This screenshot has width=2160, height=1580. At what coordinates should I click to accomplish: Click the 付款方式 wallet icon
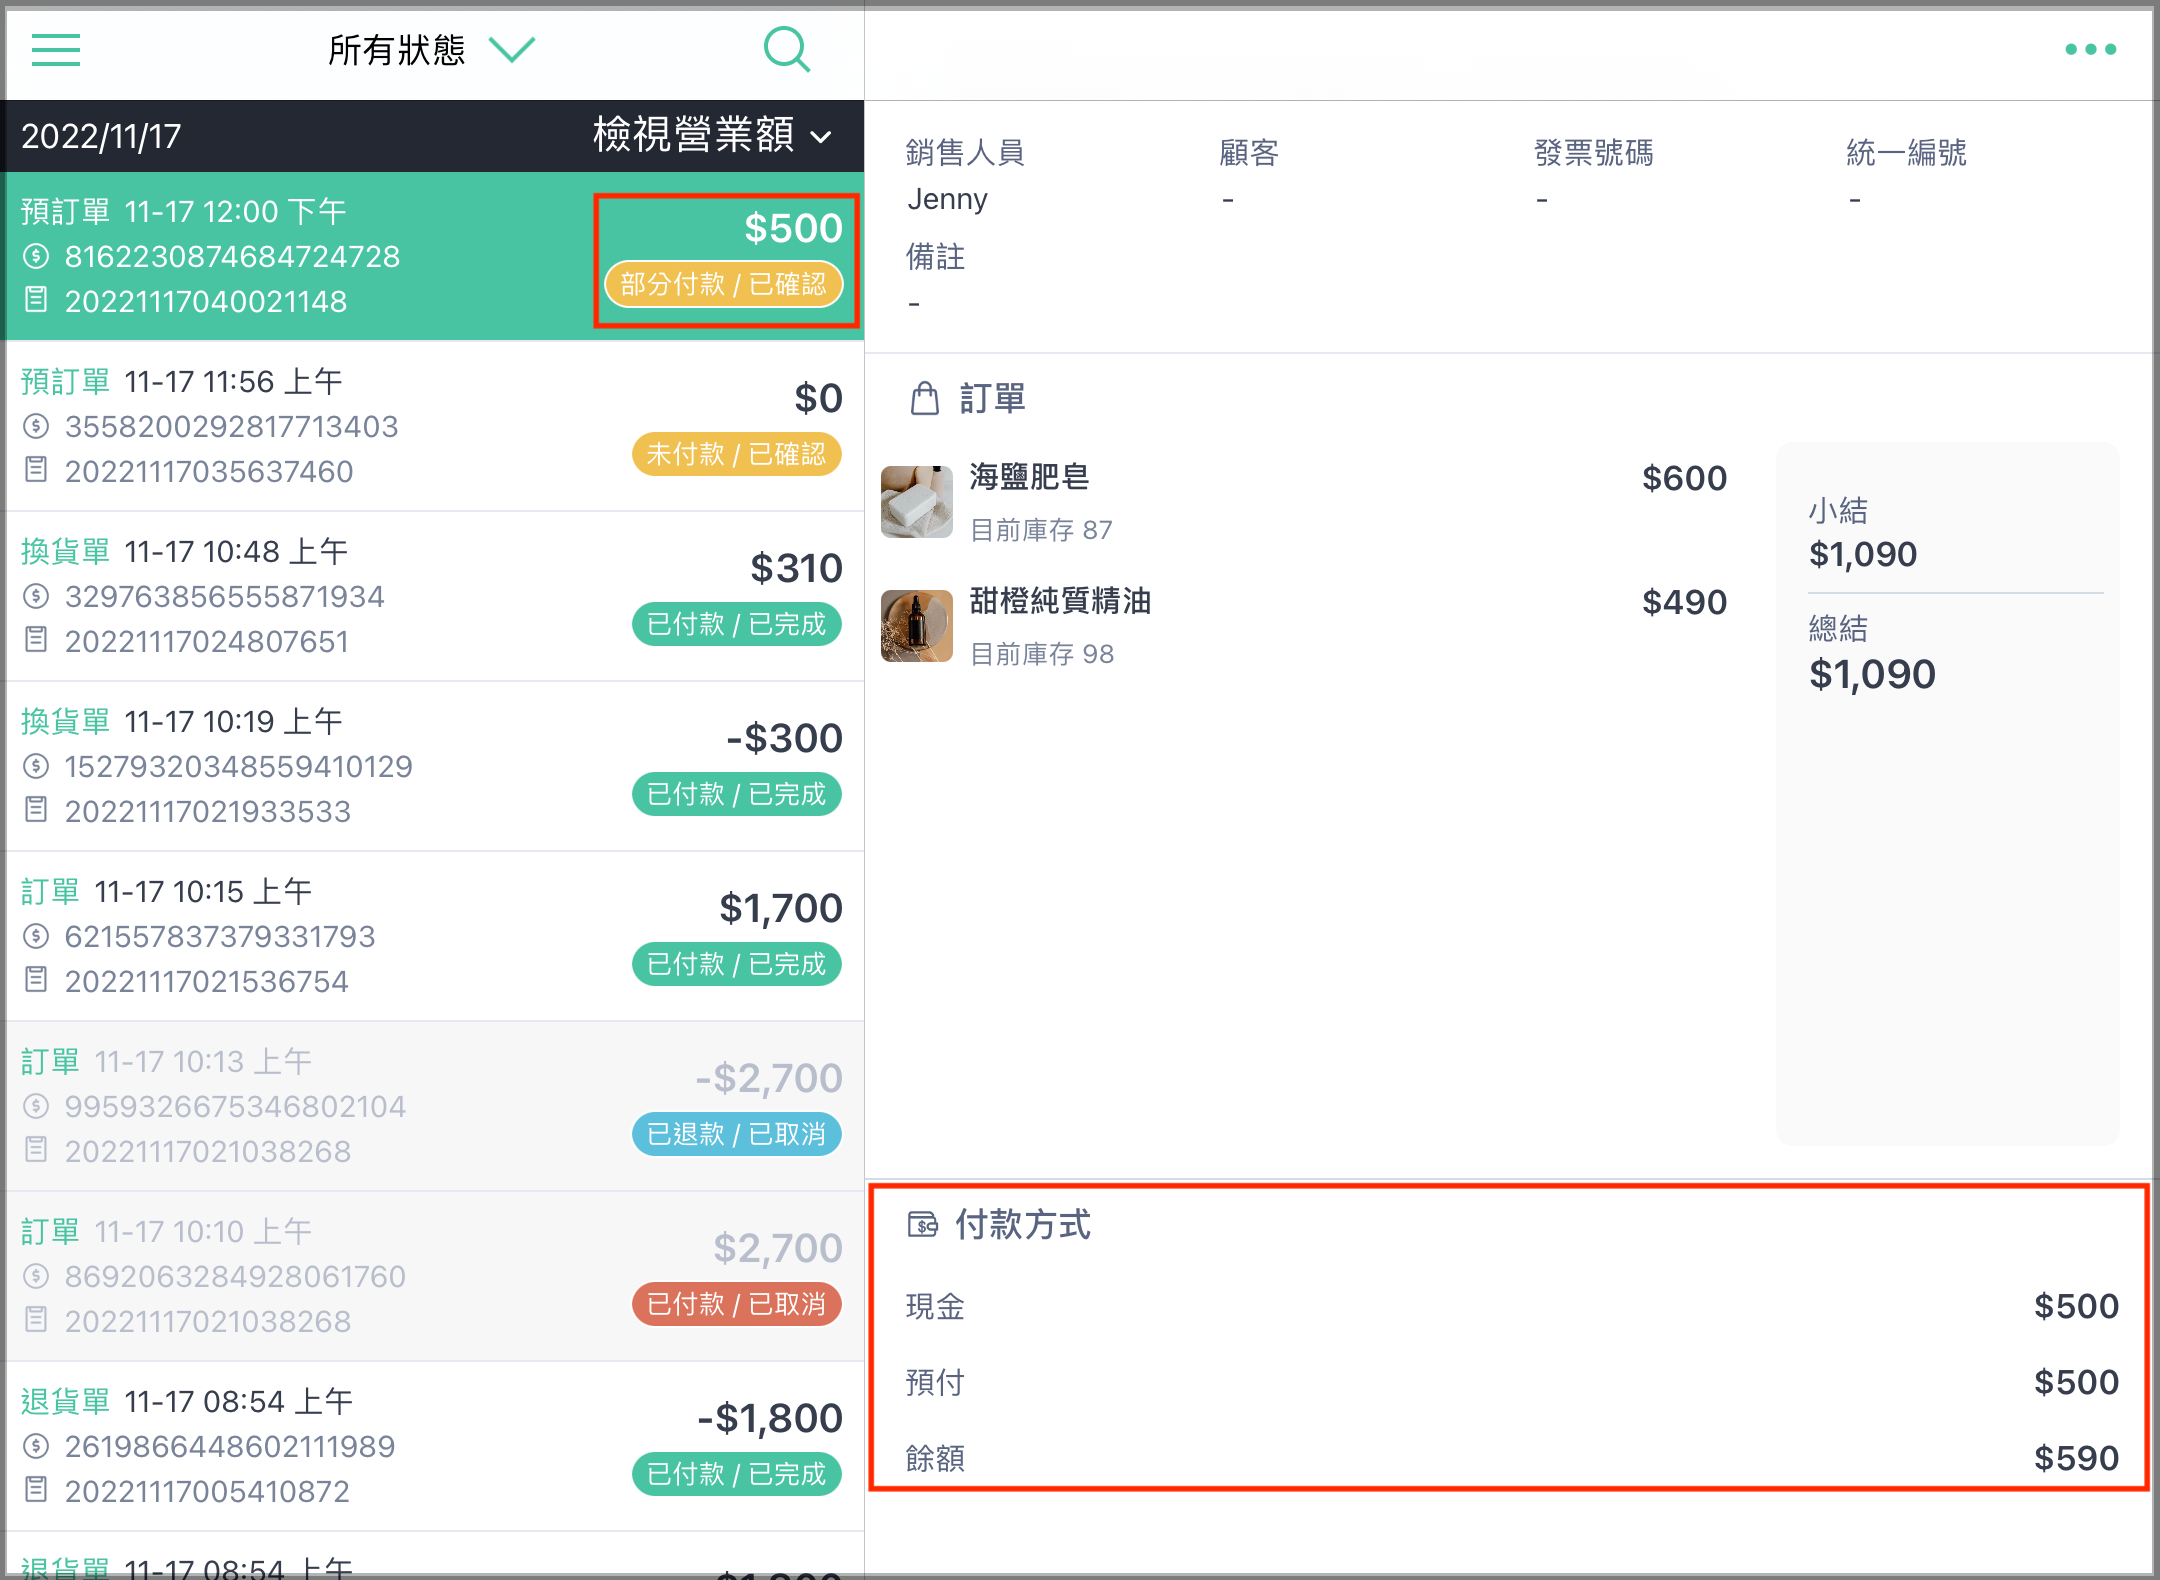click(x=922, y=1224)
